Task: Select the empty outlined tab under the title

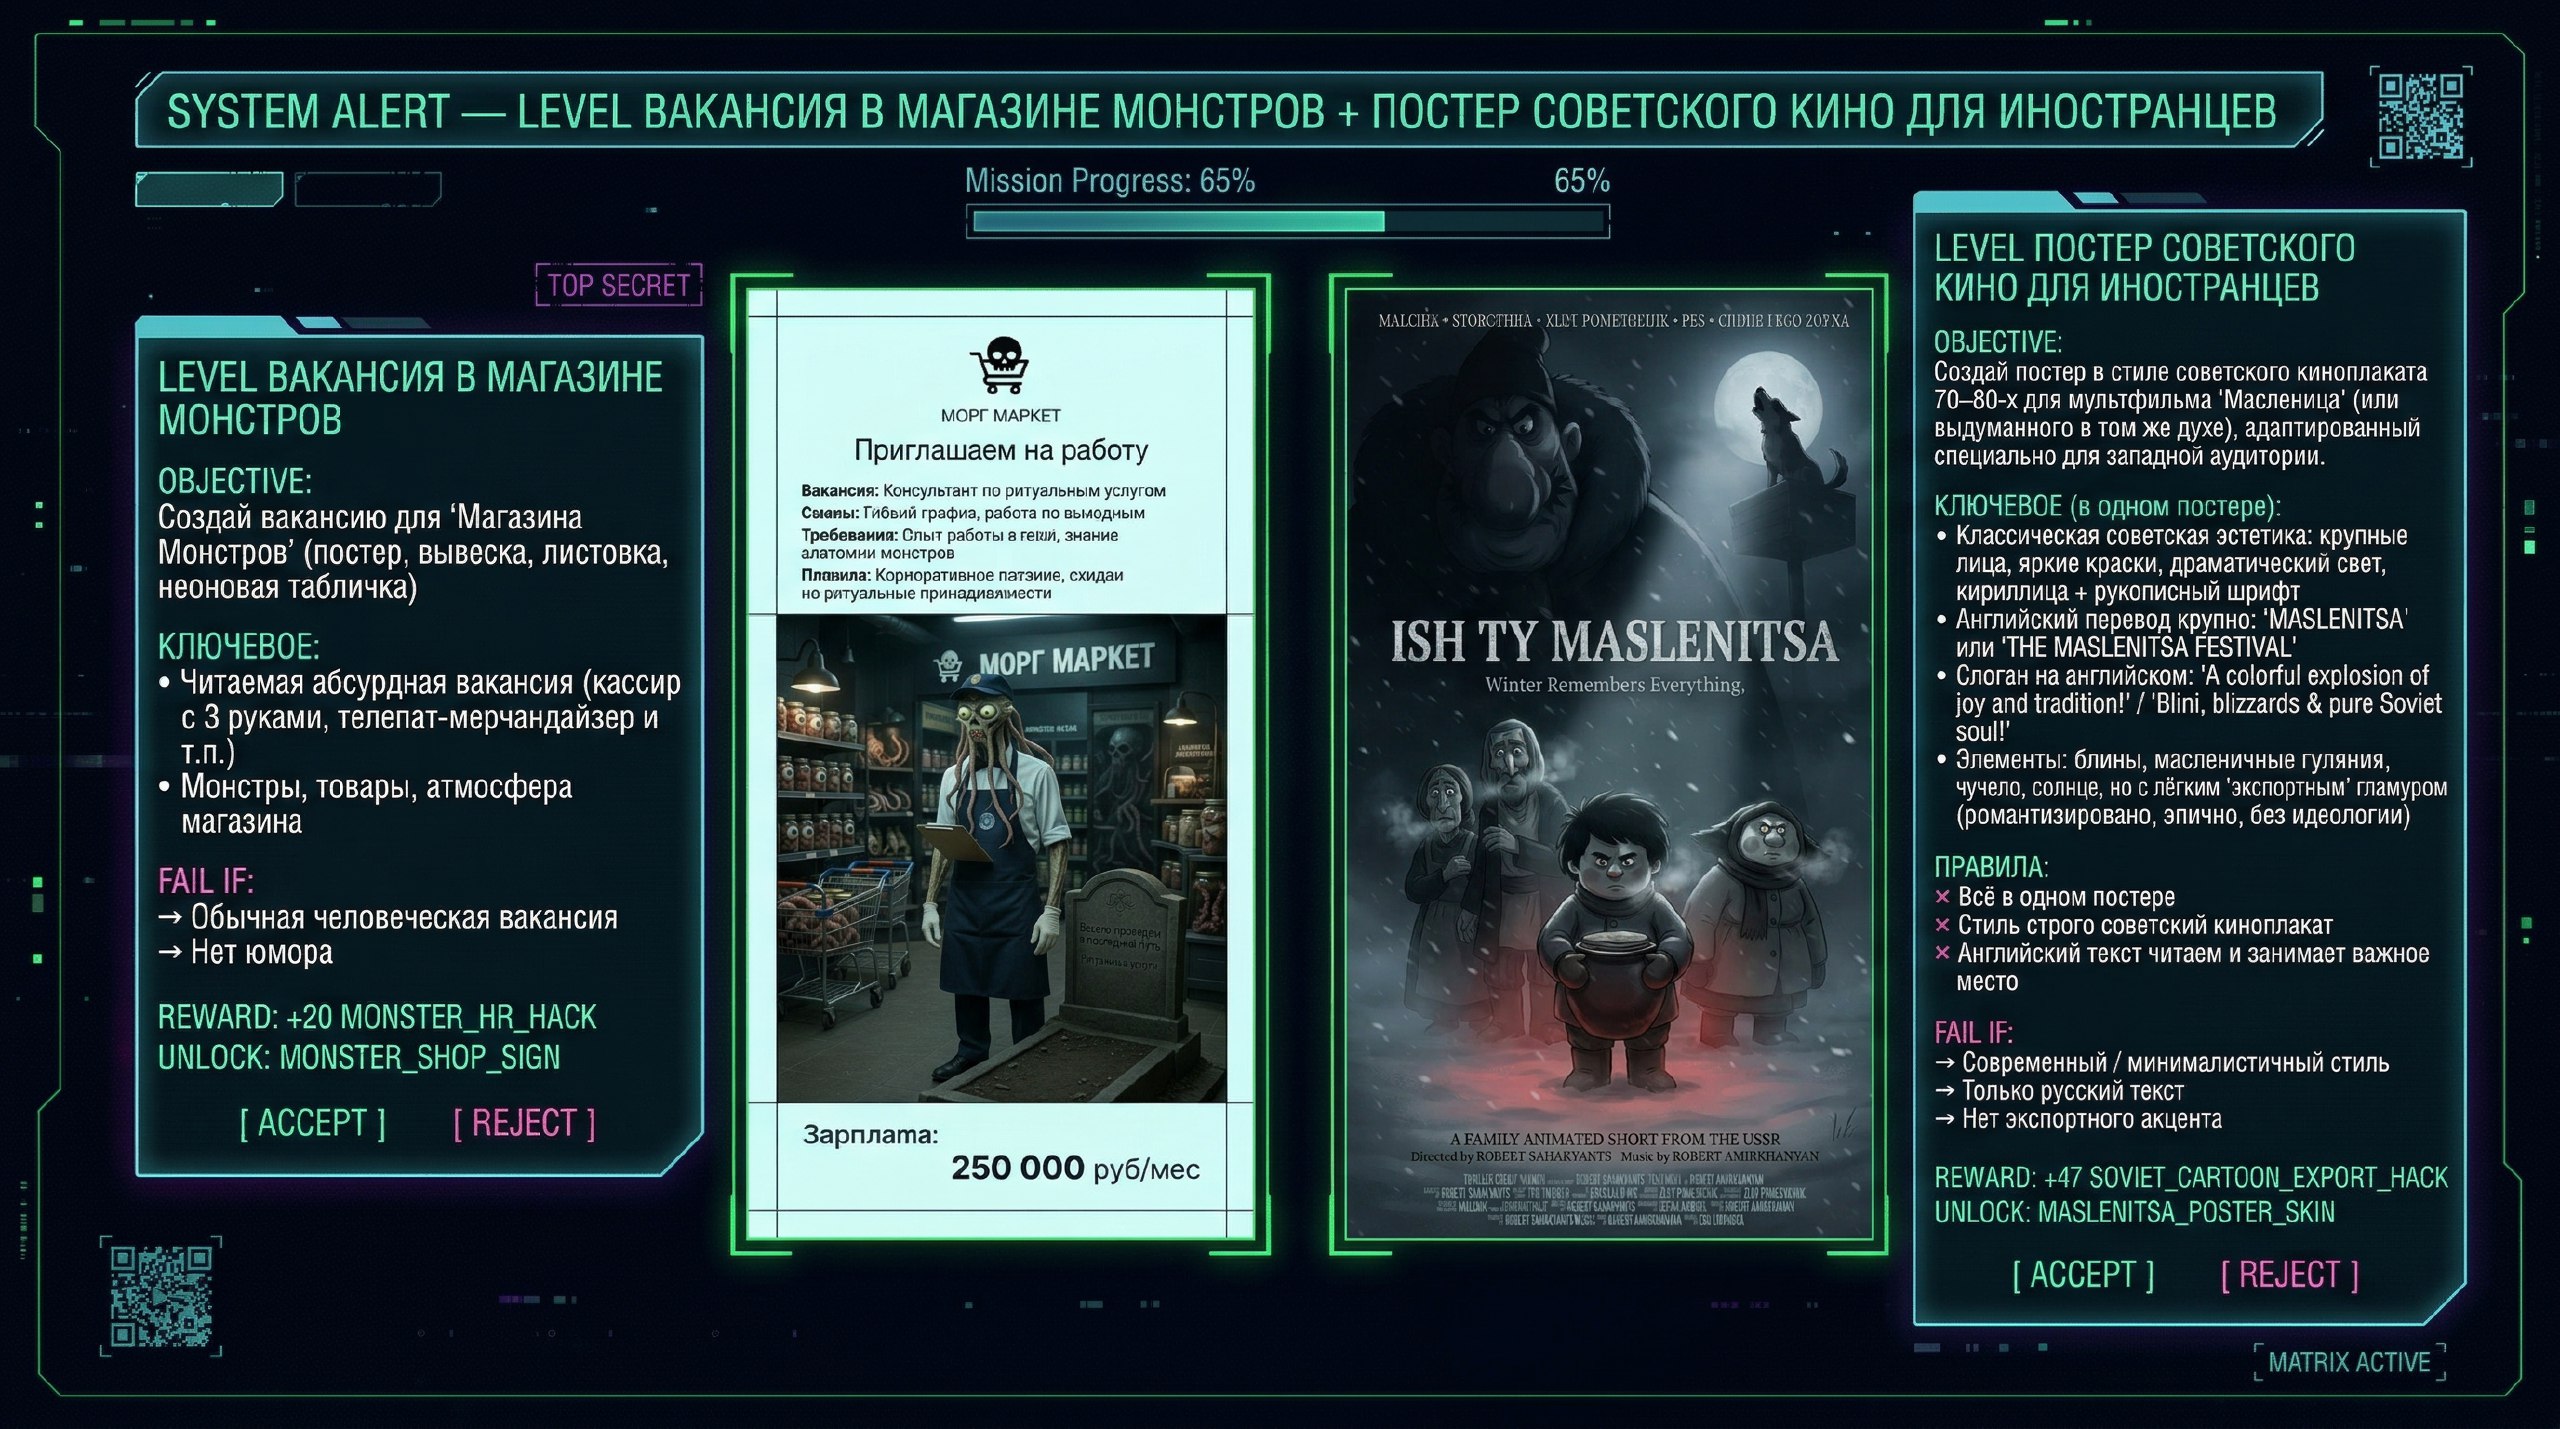Action: [x=368, y=189]
